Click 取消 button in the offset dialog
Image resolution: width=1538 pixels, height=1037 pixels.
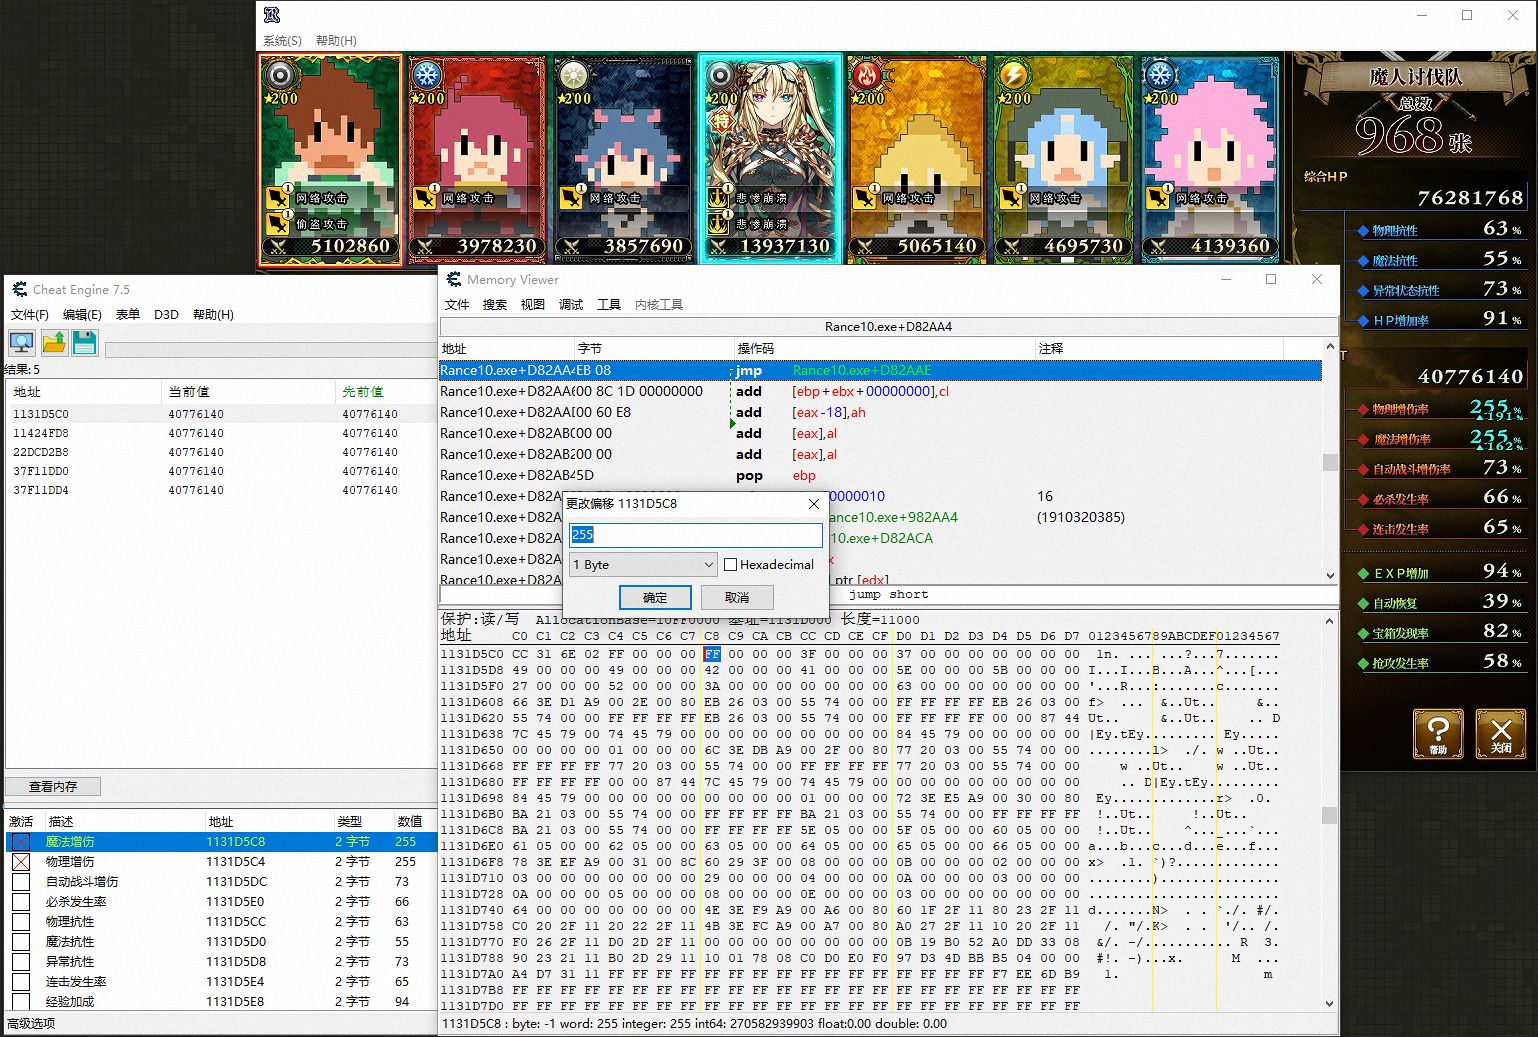click(x=737, y=597)
